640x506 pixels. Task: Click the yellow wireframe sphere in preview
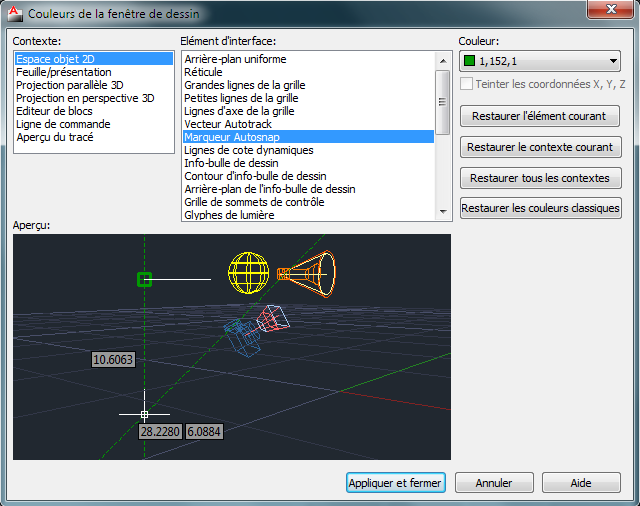pyautogui.click(x=249, y=272)
